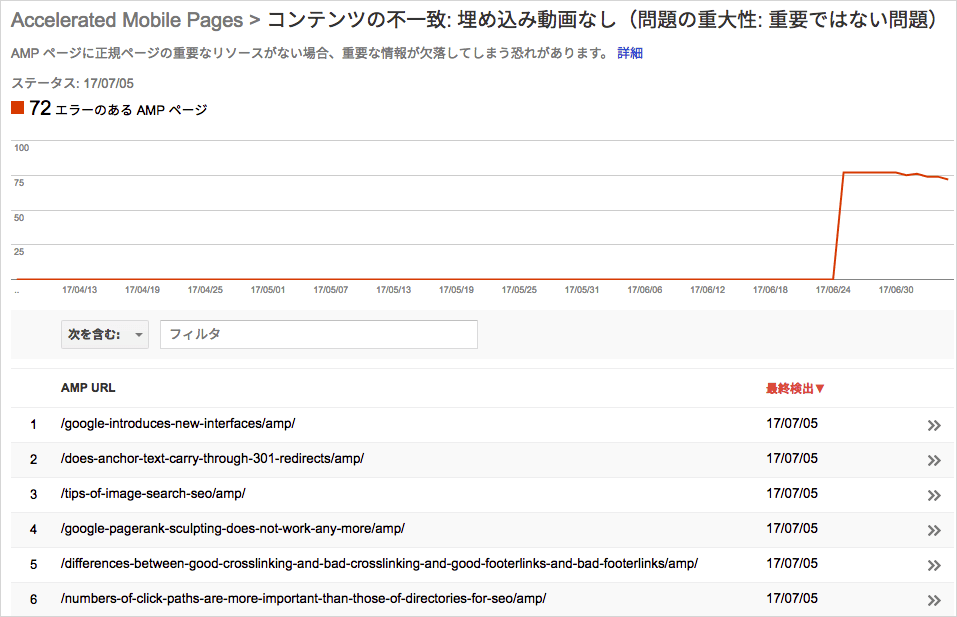Click 17/05/07 date label on chart axis

[331, 290]
